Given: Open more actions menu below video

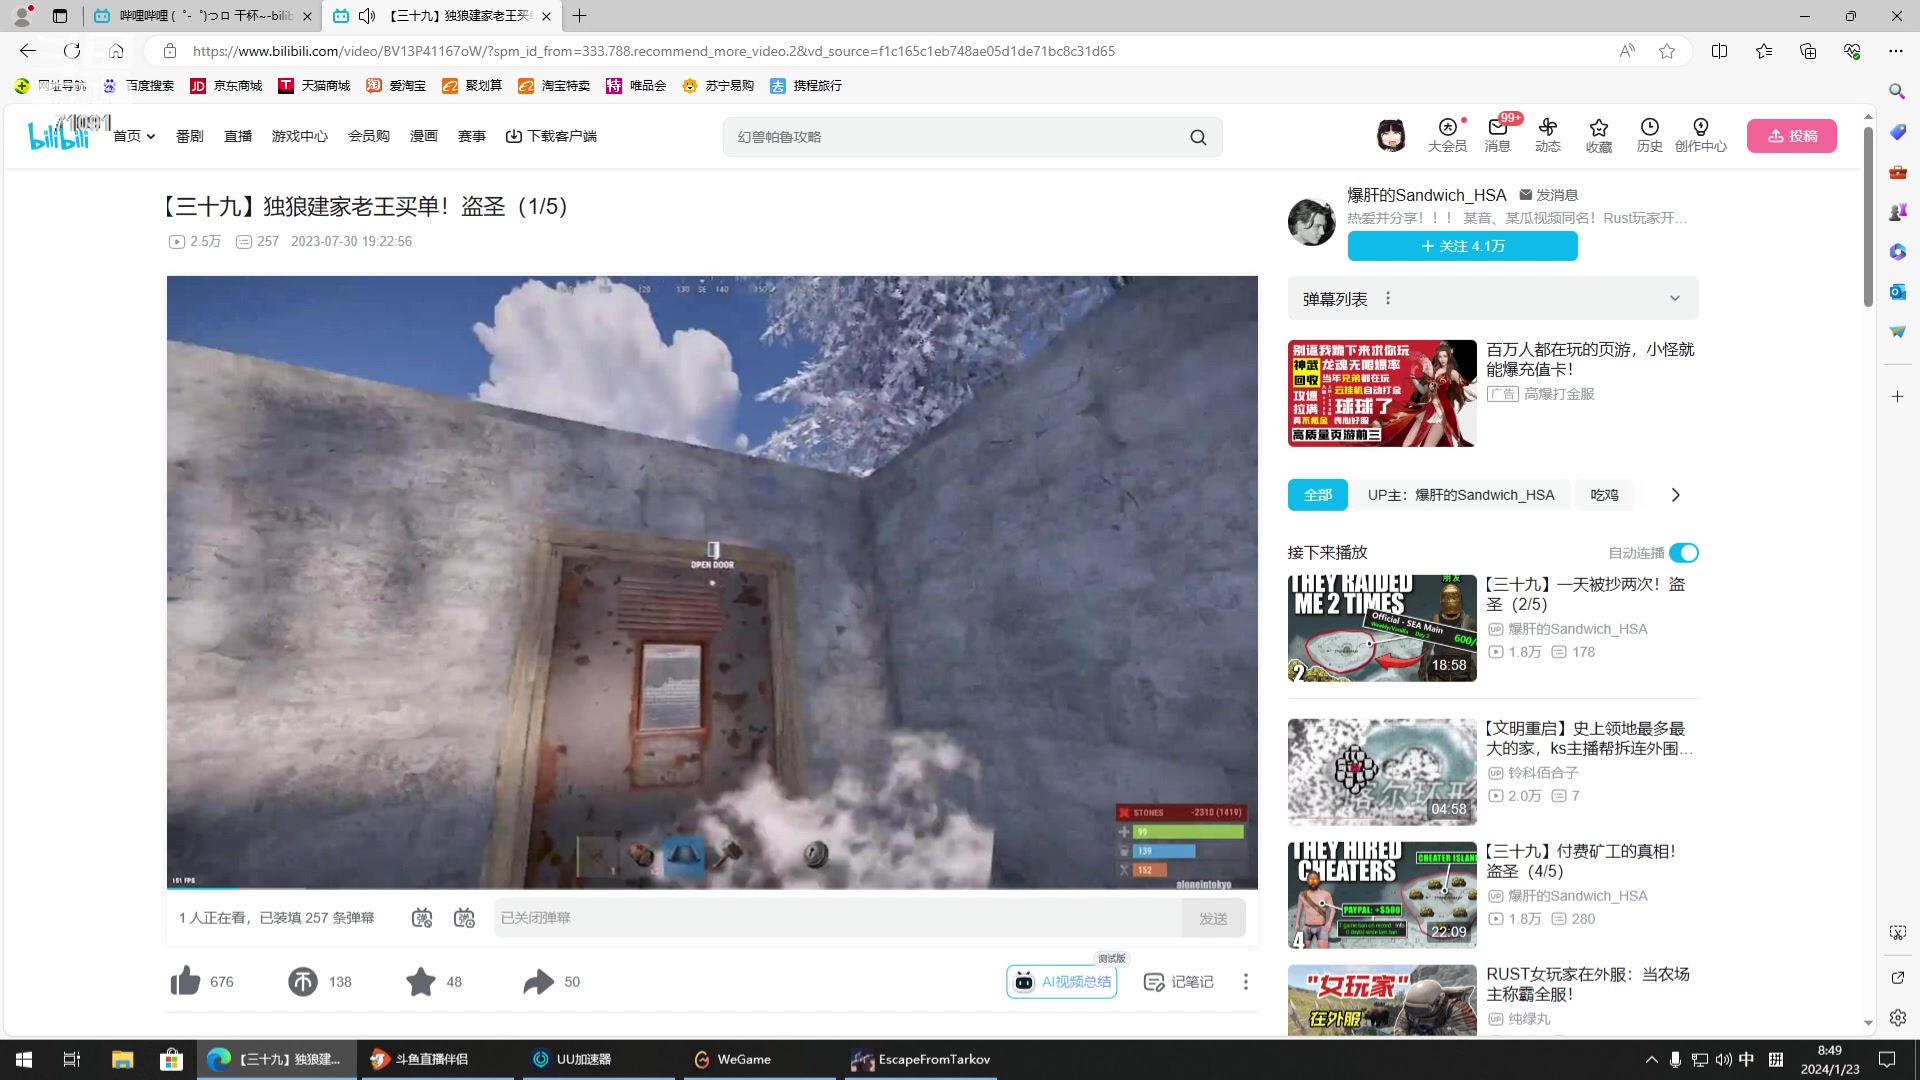Looking at the screenshot, I should pos(1246,982).
